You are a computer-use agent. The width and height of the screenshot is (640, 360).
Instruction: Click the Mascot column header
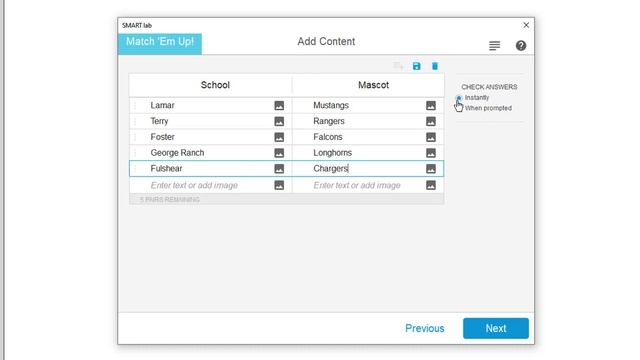(x=373, y=85)
